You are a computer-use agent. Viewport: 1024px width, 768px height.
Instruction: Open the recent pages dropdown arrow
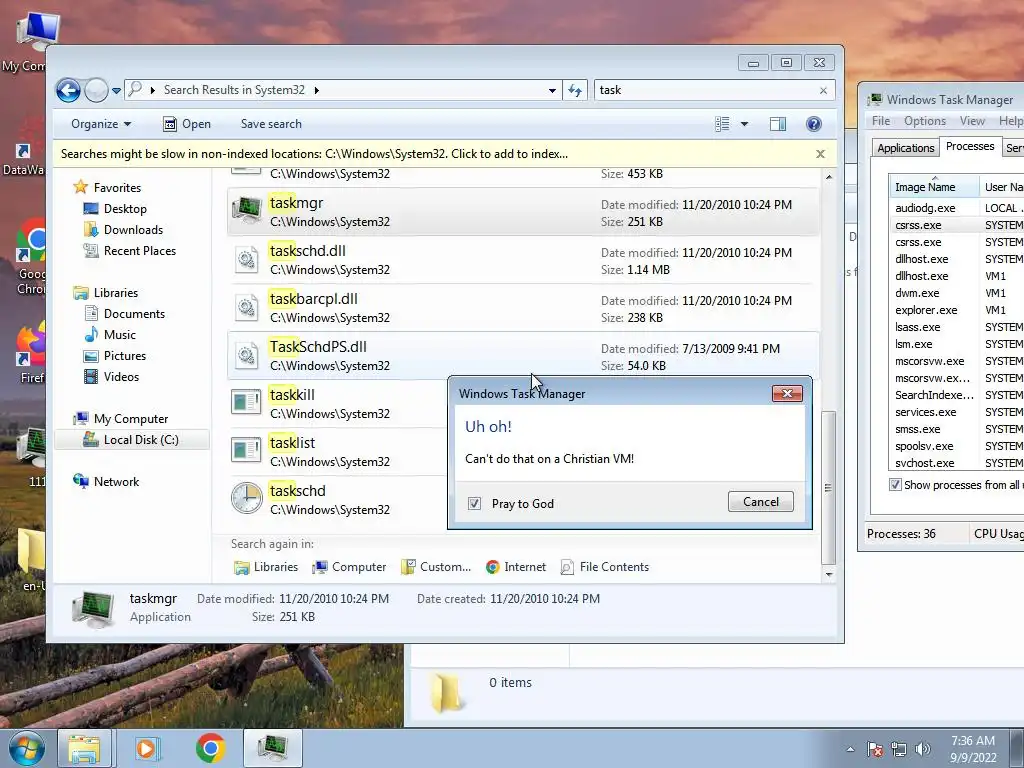tap(116, 91)
